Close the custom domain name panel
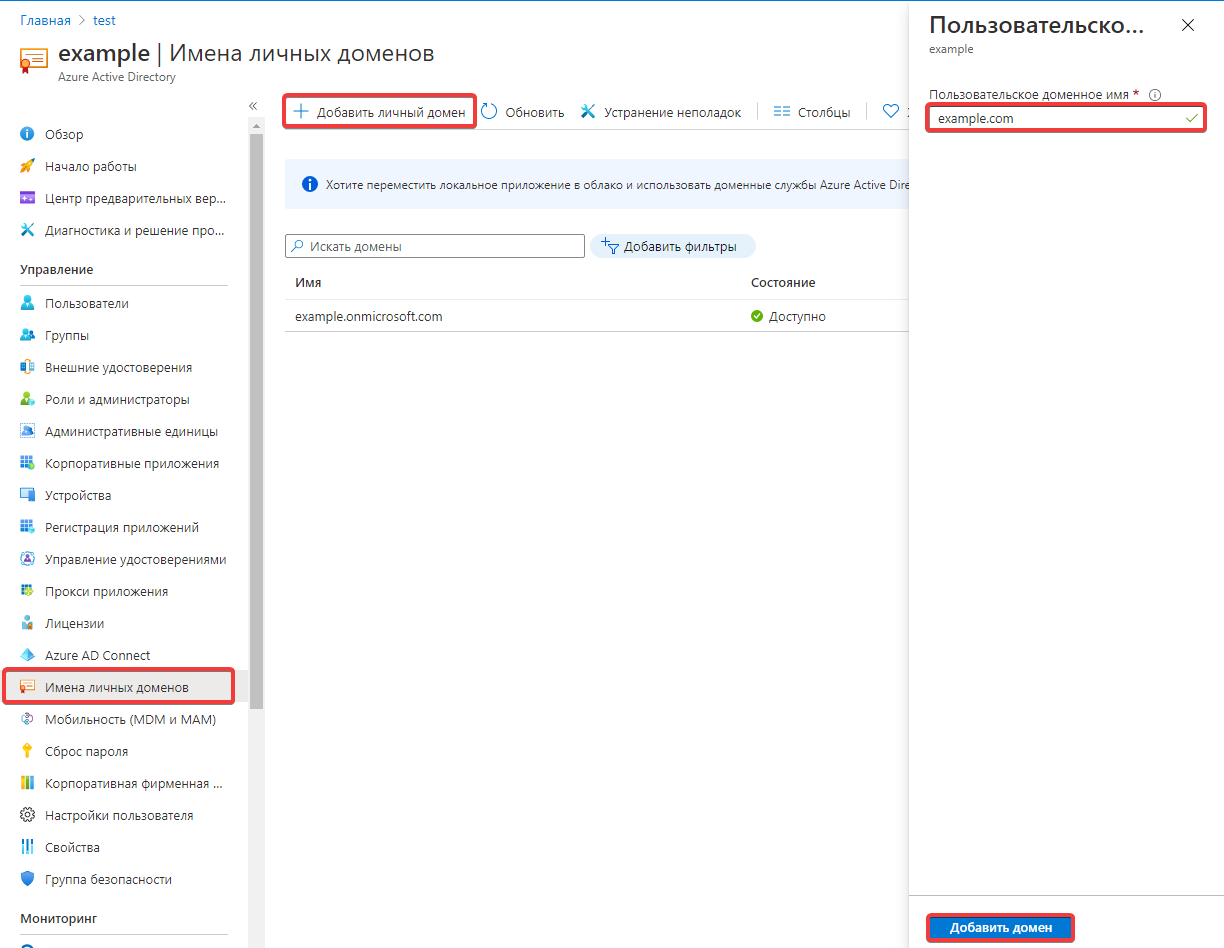The image size is (1224, 948). (1188, 26)
